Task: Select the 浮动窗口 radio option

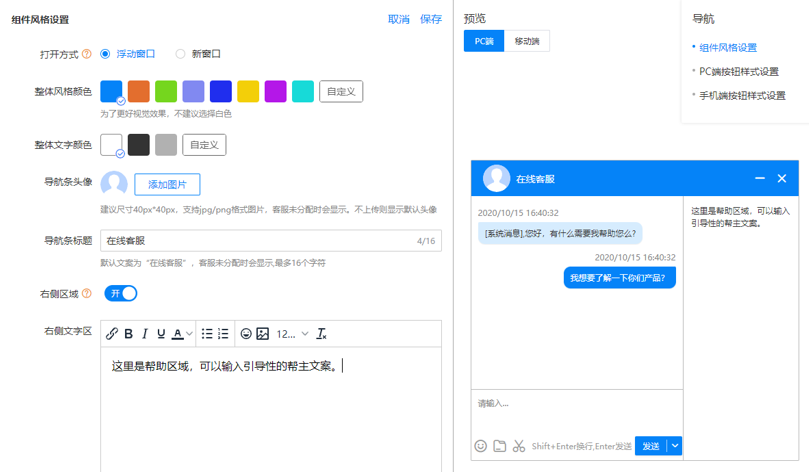Action: click(x=105, y=54)
